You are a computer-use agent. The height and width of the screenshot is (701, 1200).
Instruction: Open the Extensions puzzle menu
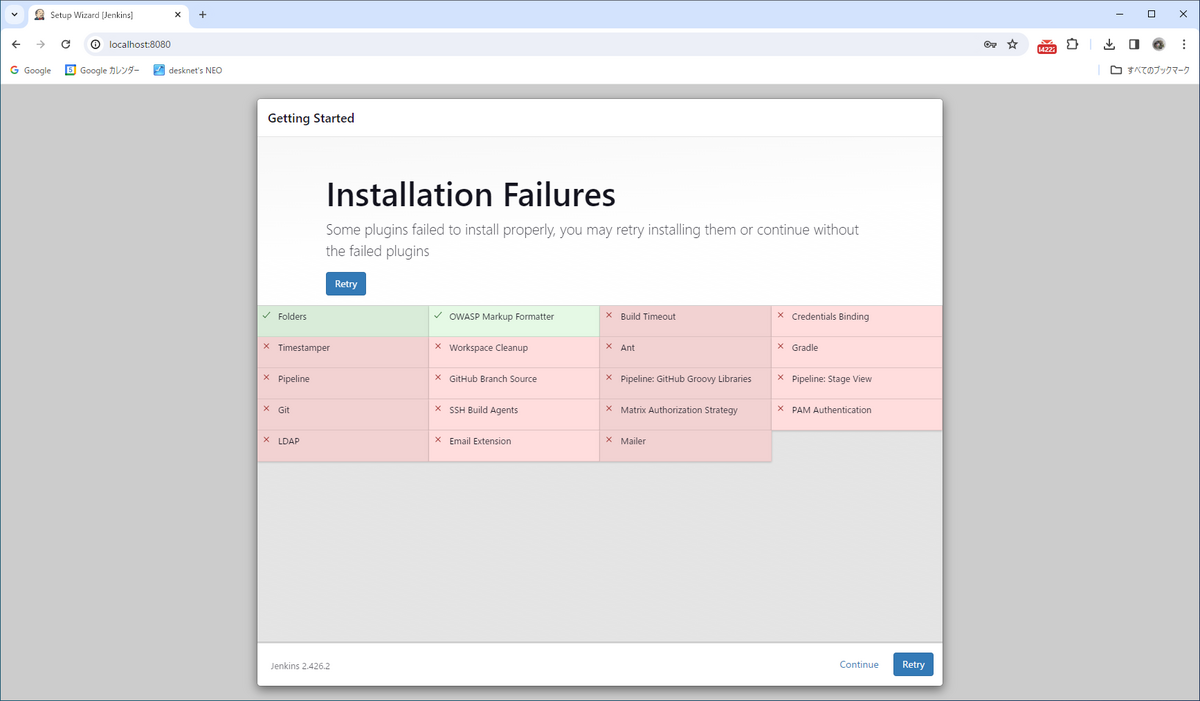1073,44
